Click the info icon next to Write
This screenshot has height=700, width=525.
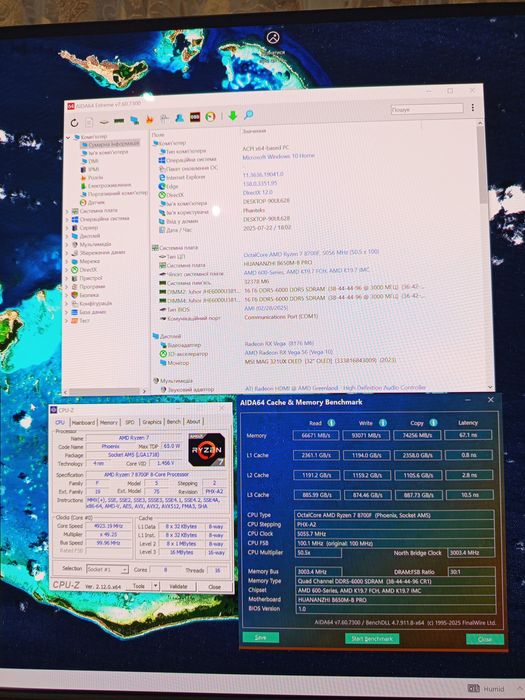tap(383, 422)
